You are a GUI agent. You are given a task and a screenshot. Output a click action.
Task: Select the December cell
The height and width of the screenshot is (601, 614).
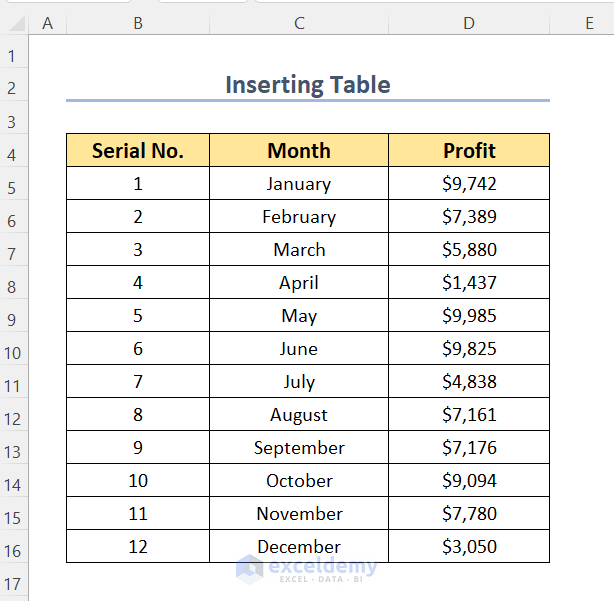[299, 547]
